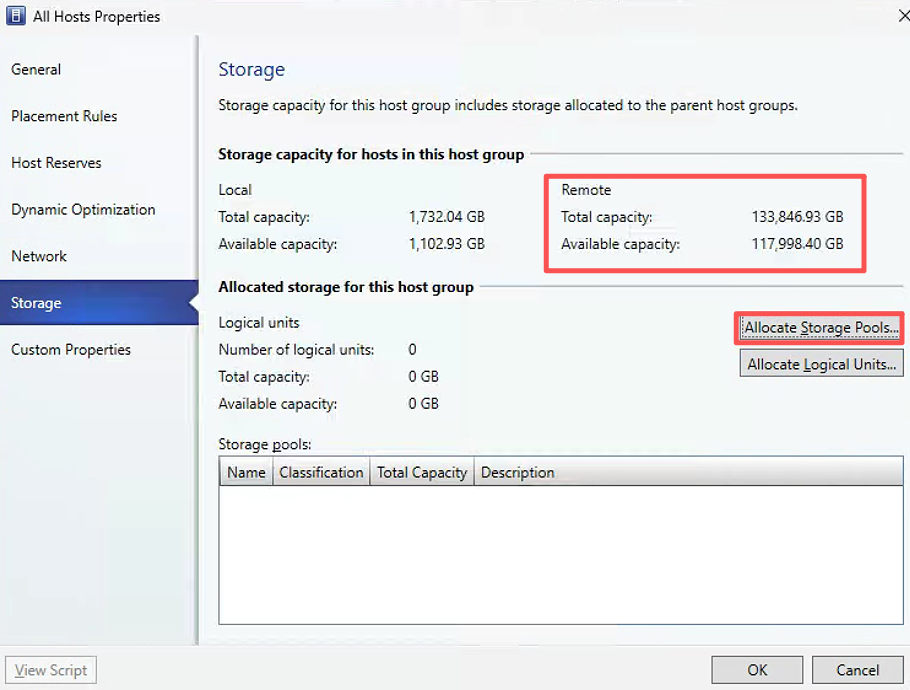
Task: Select remote total capacity 133,846.93 GB
Action: point(797,217)
